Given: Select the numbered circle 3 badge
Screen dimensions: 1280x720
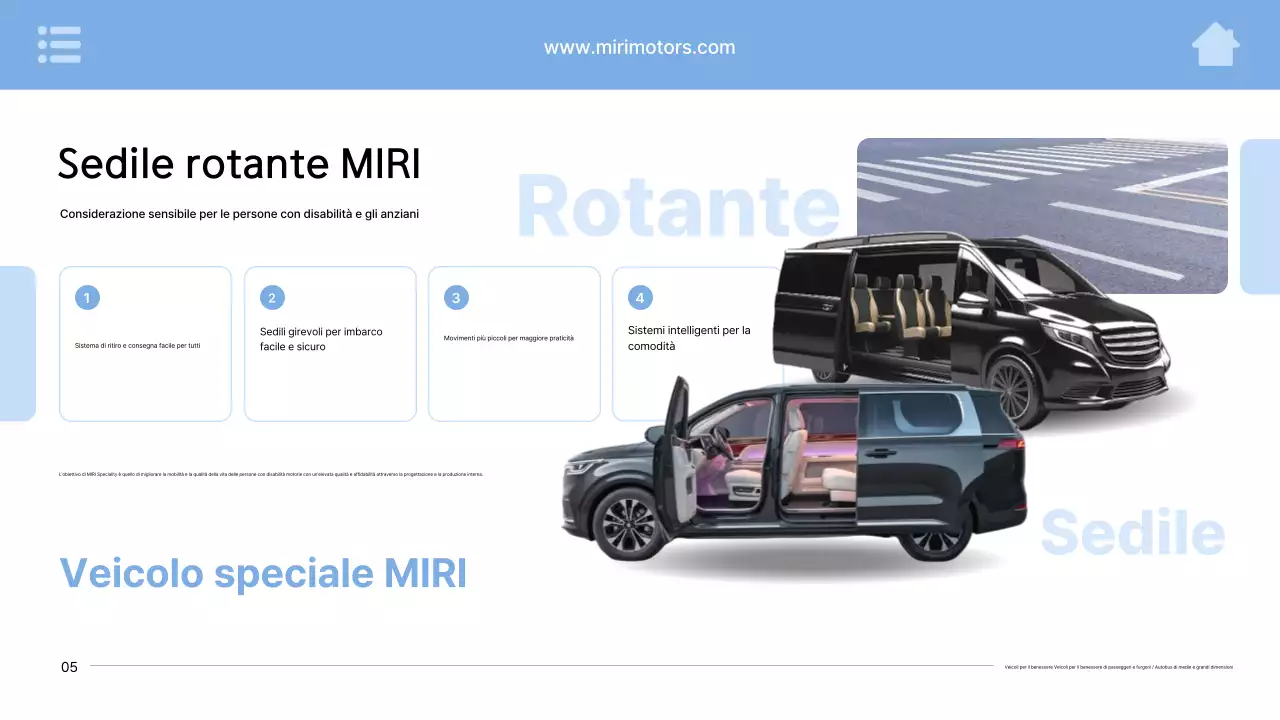Looking at the screenshot, I should tap(455, 297).
